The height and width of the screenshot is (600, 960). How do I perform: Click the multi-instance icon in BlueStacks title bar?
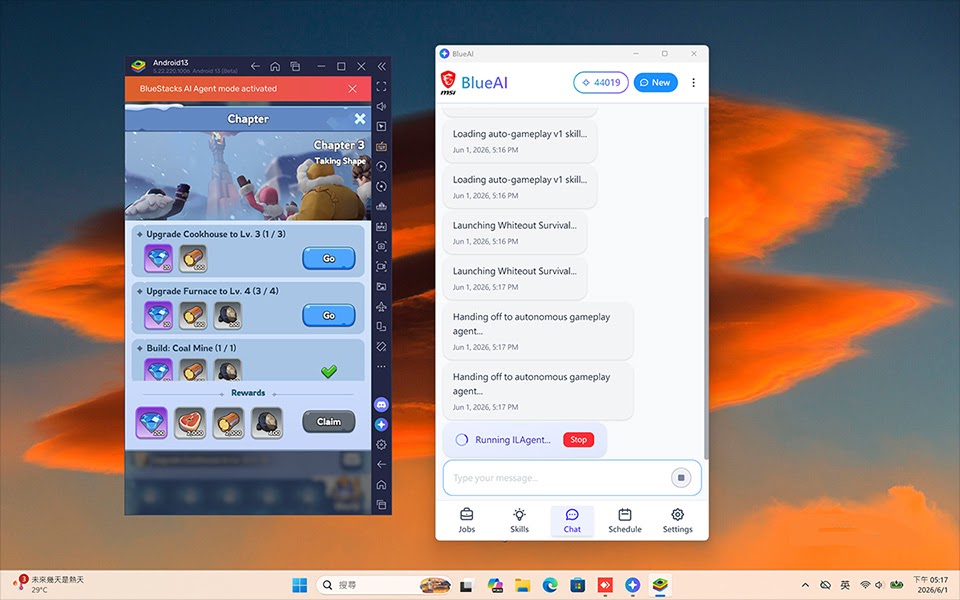tap(294, 66)
